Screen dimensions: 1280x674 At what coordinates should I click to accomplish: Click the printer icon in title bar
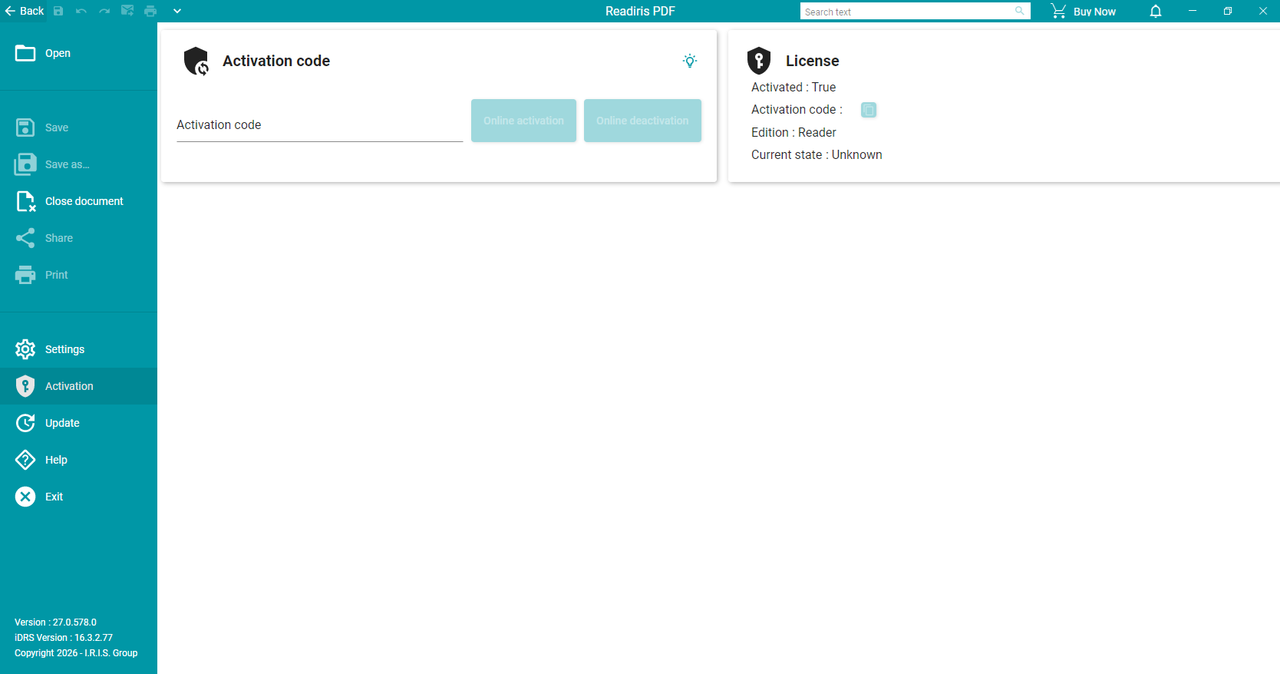coord(151,11)
